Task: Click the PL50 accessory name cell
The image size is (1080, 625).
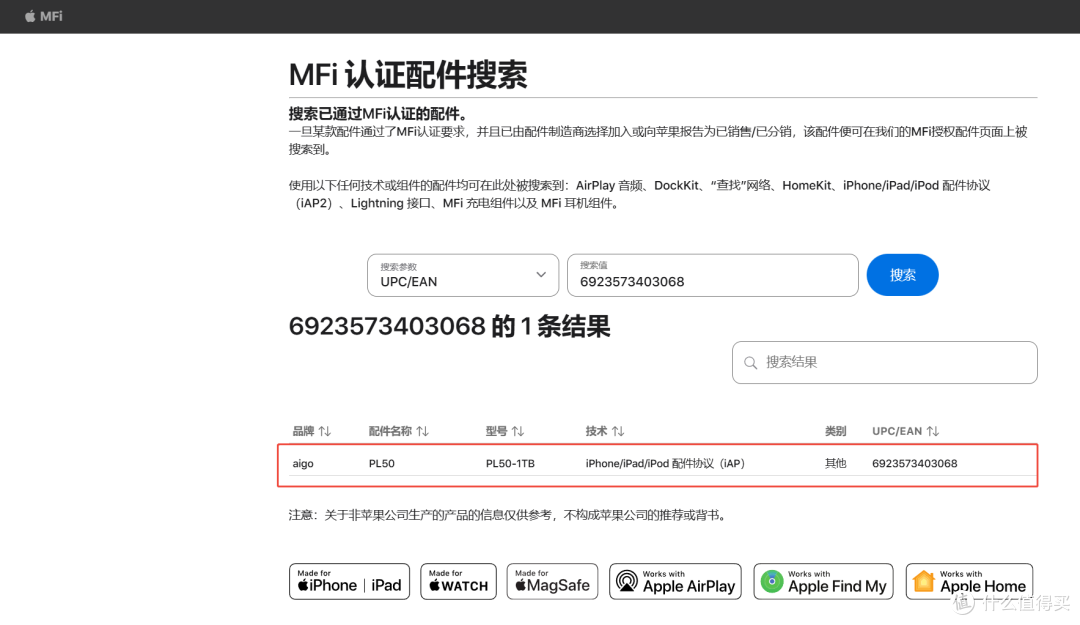Action: pos(382,464)
